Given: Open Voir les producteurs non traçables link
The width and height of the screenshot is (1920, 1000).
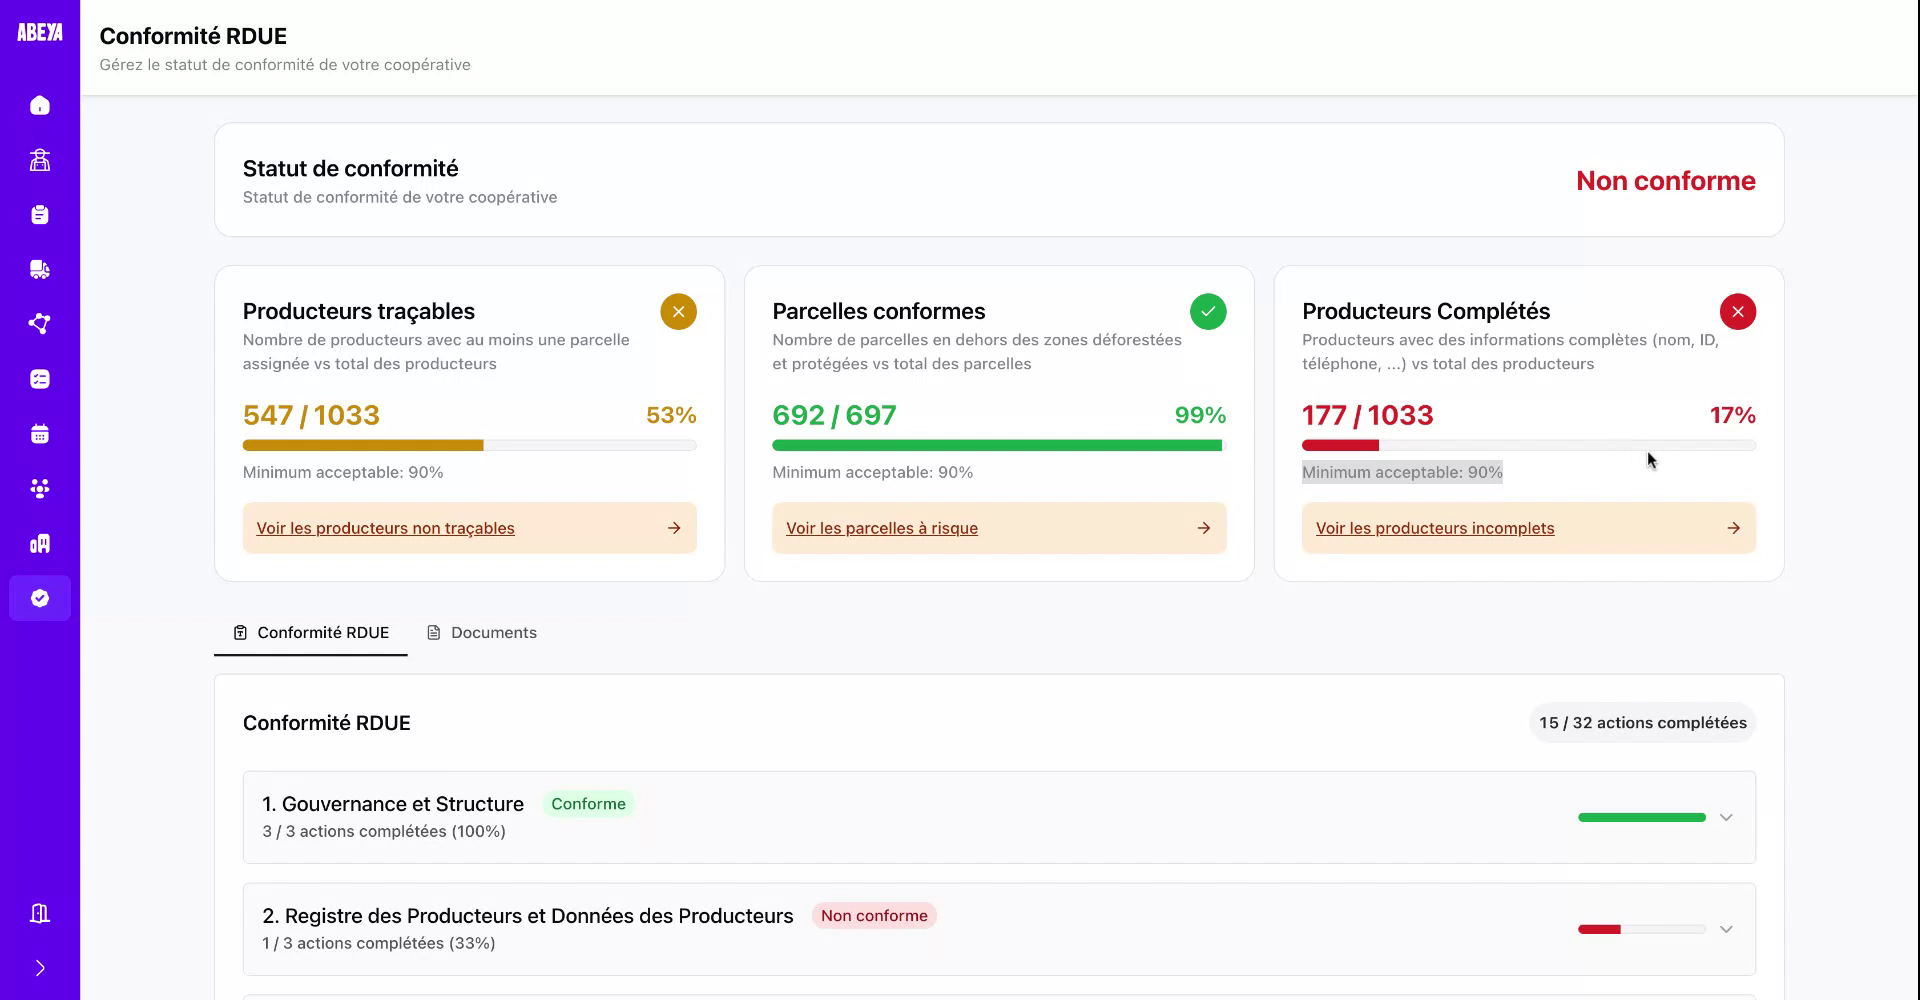Looking at the screenshot, I should click(x=385, y=528).
